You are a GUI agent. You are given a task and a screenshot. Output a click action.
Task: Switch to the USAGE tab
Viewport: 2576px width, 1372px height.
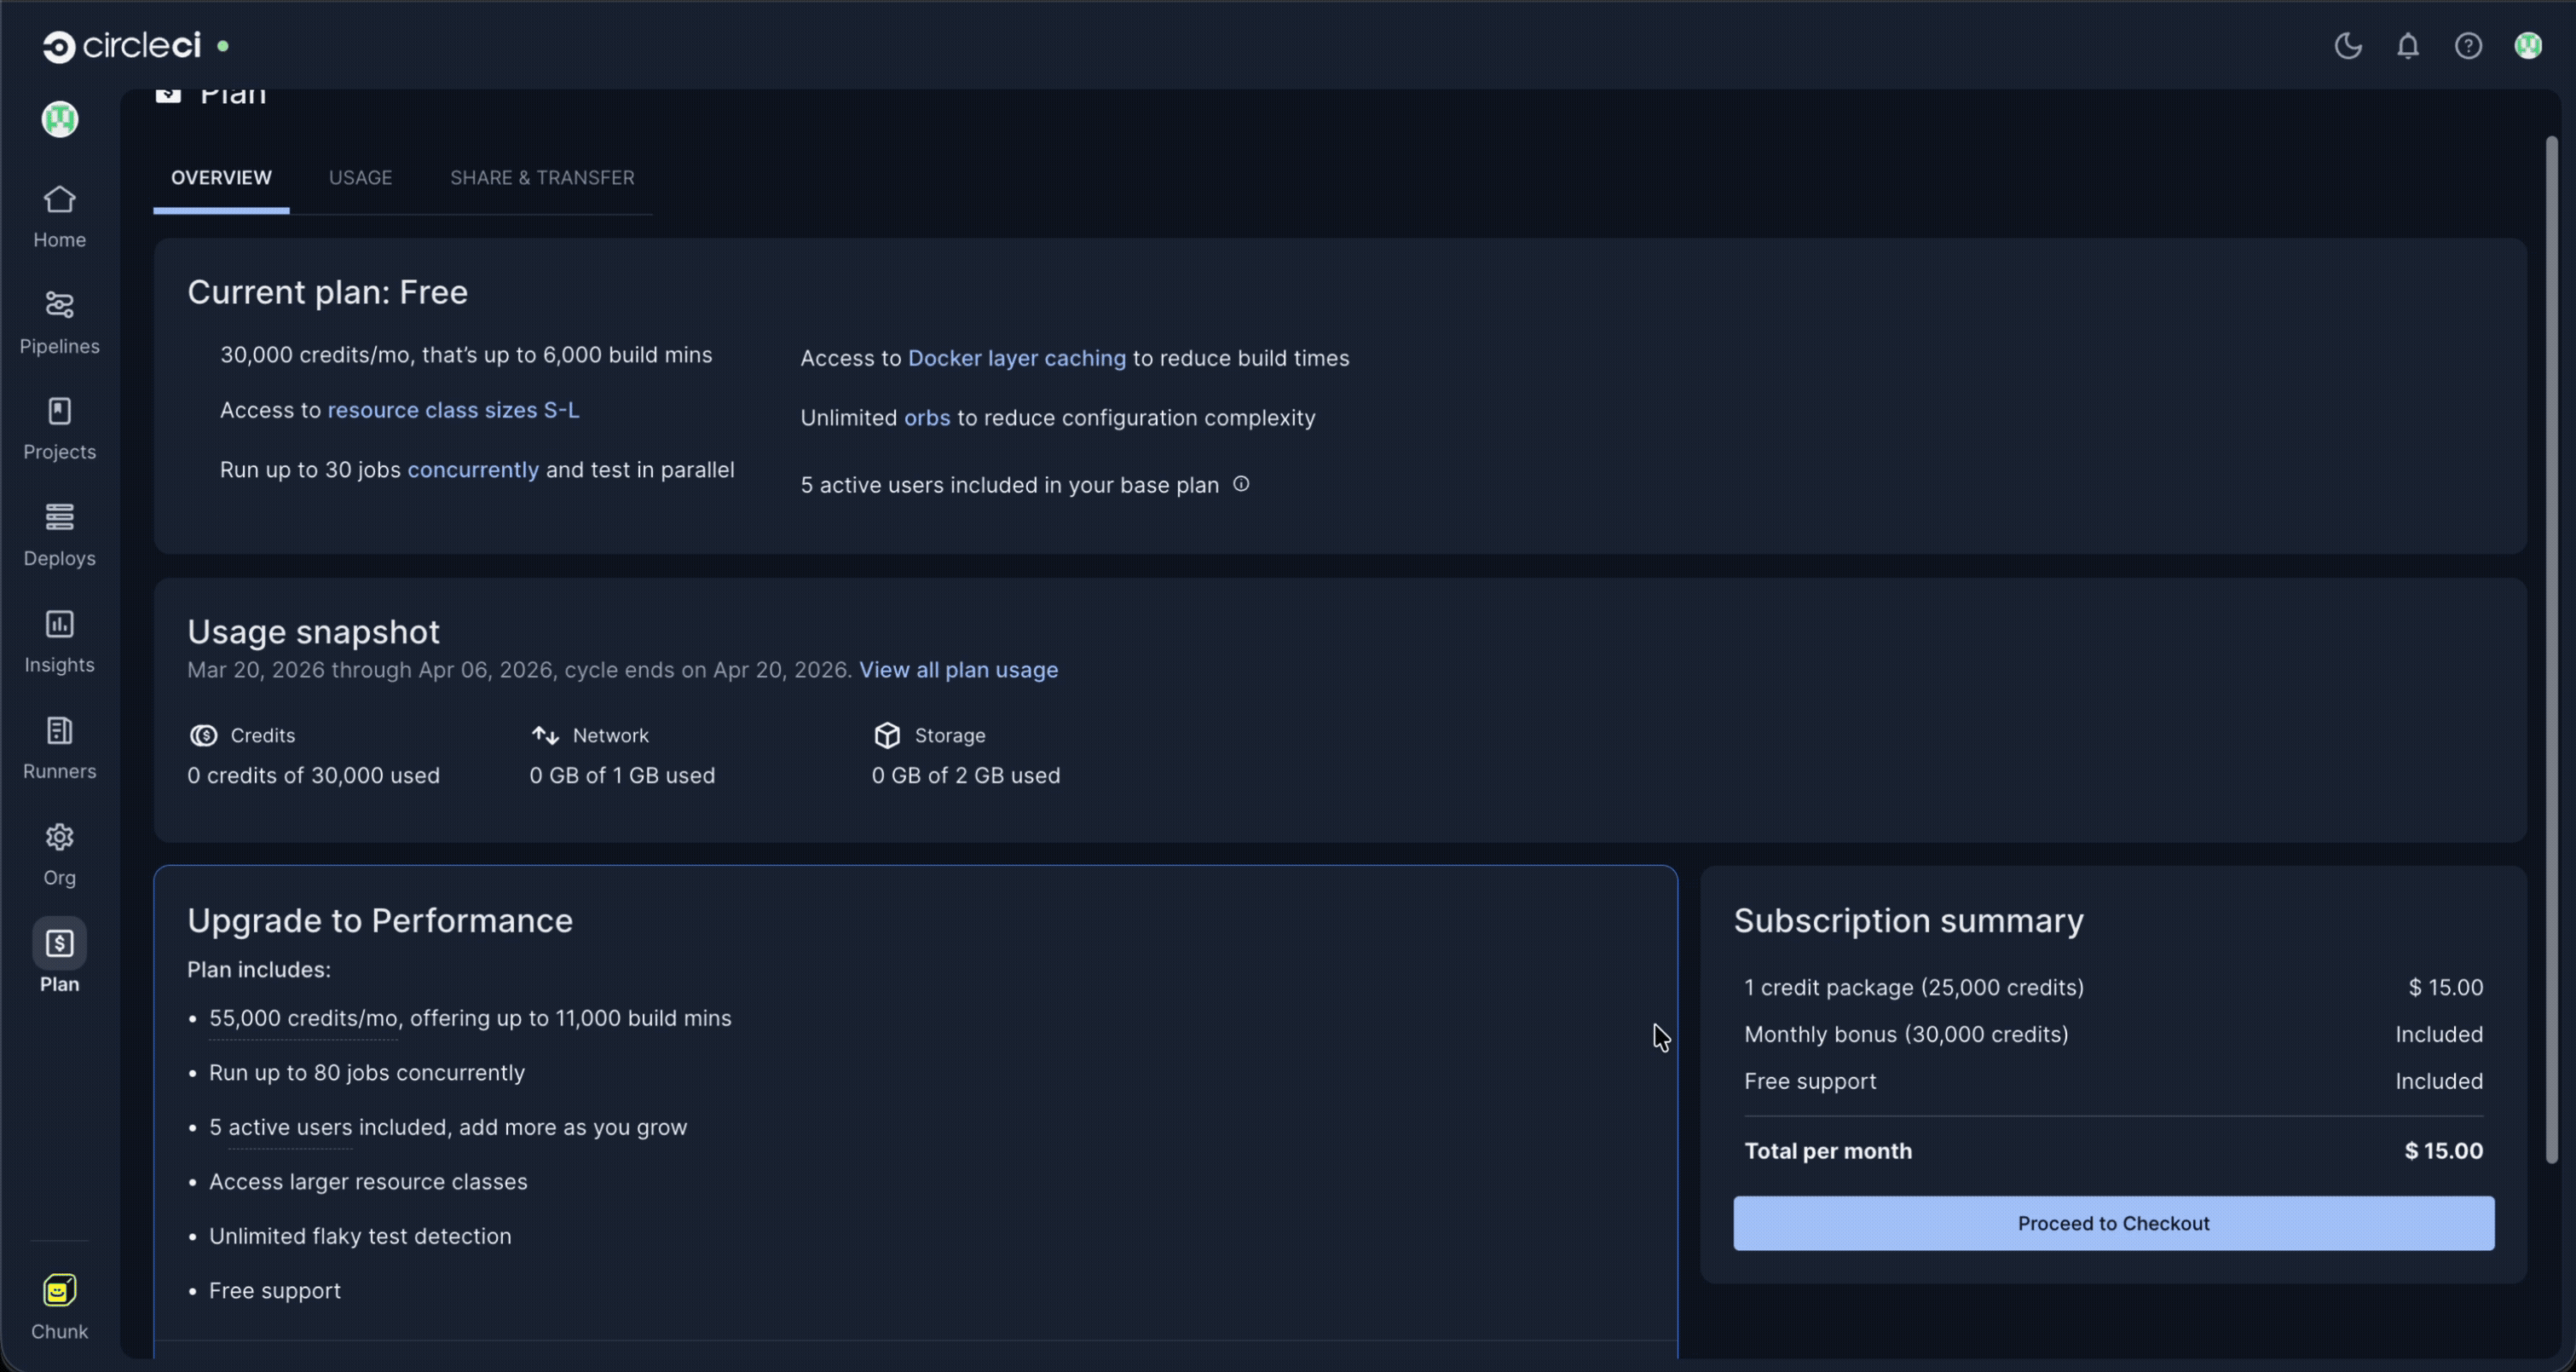click(360, 177)
